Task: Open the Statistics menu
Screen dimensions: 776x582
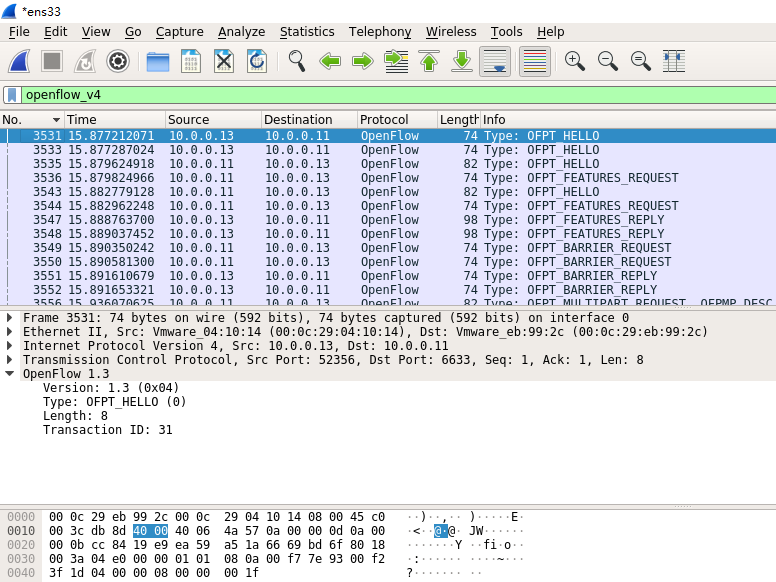Action: pyautogui.click(x=307, y=32)
